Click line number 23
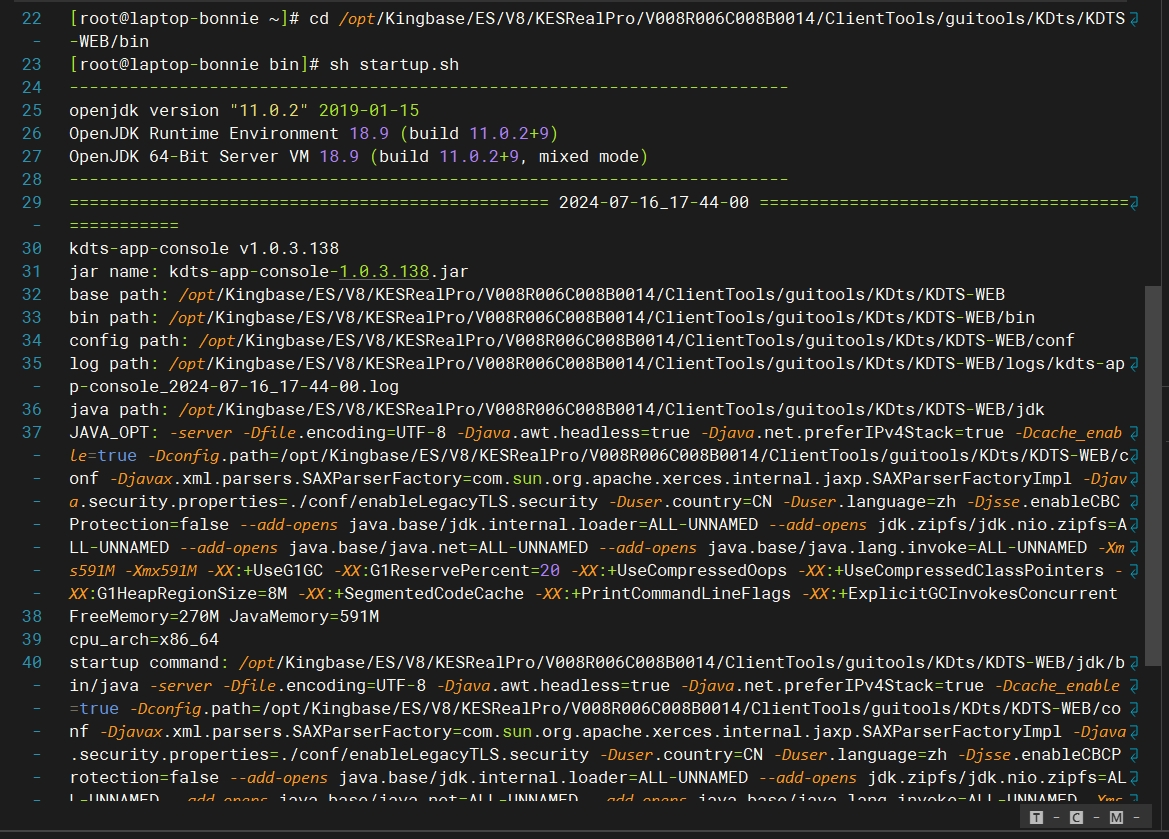The height and width of the screenshot is (839, 1169). 31,65
